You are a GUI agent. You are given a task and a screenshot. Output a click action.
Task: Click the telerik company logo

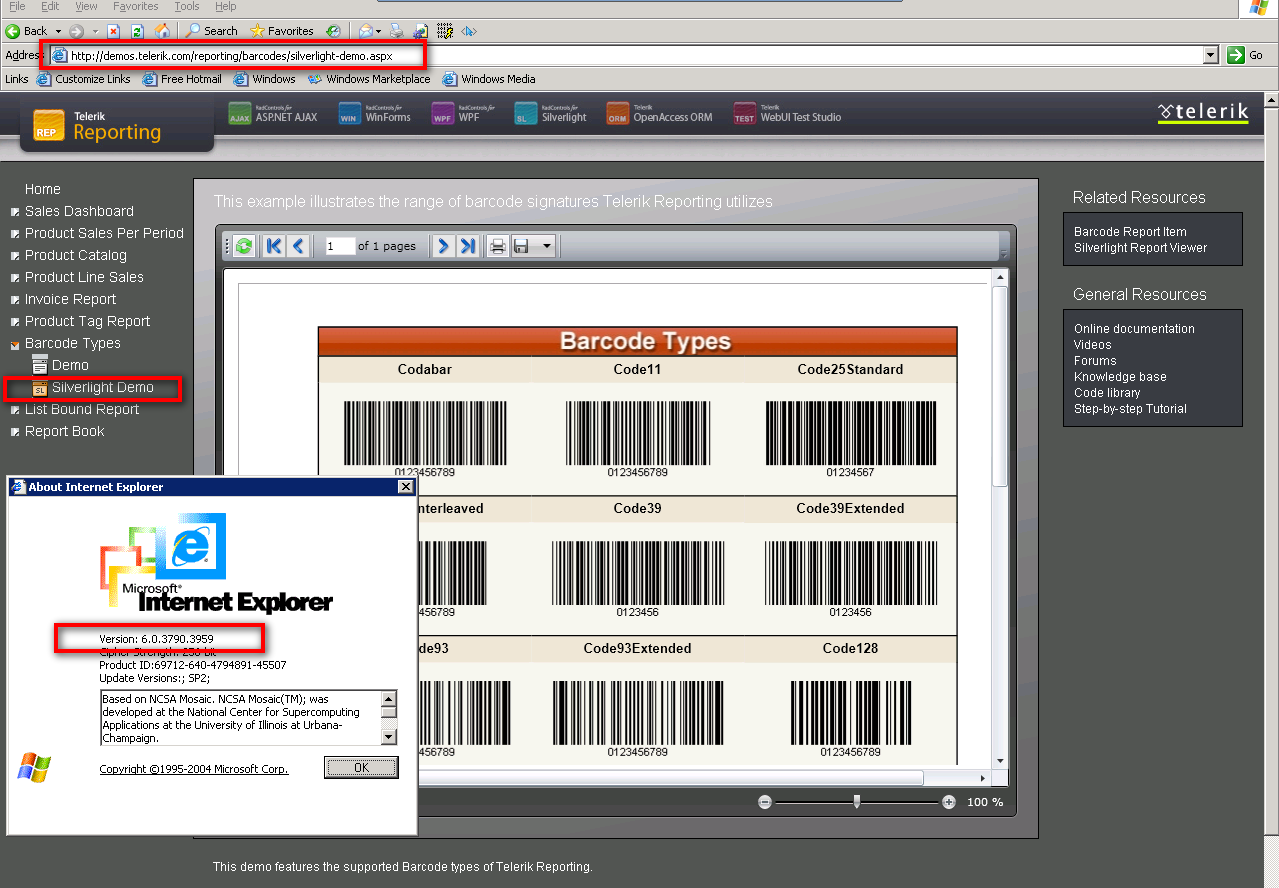coord(1203,112)
